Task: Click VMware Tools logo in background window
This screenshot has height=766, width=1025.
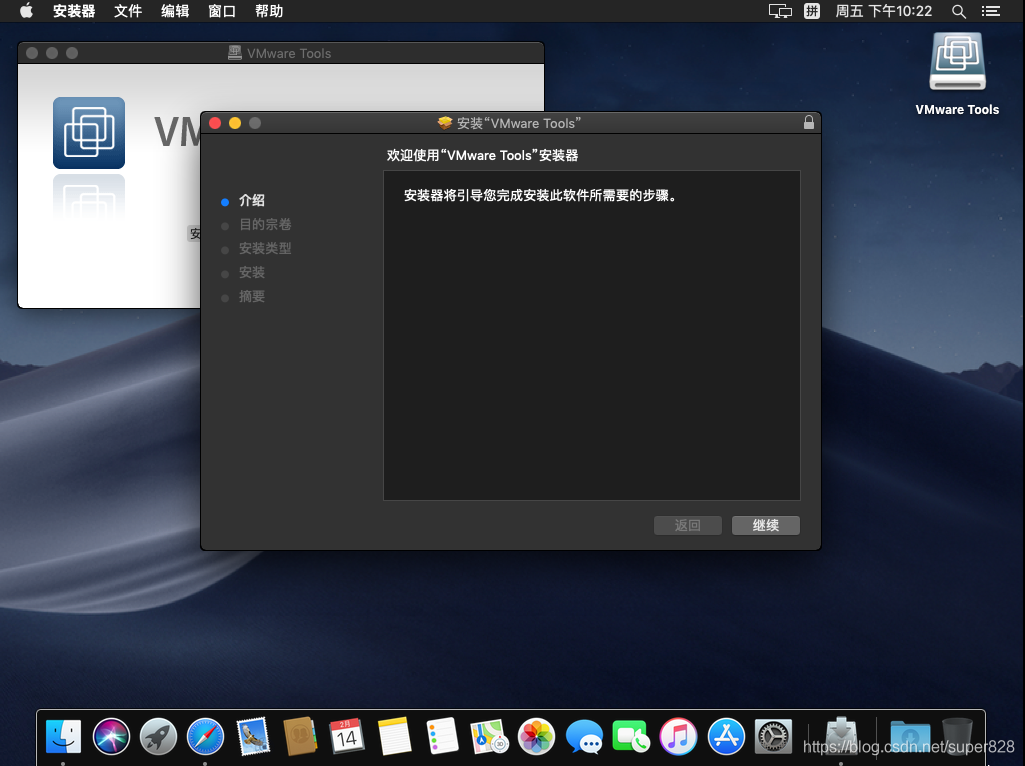Action: click(x=89, y=133)
